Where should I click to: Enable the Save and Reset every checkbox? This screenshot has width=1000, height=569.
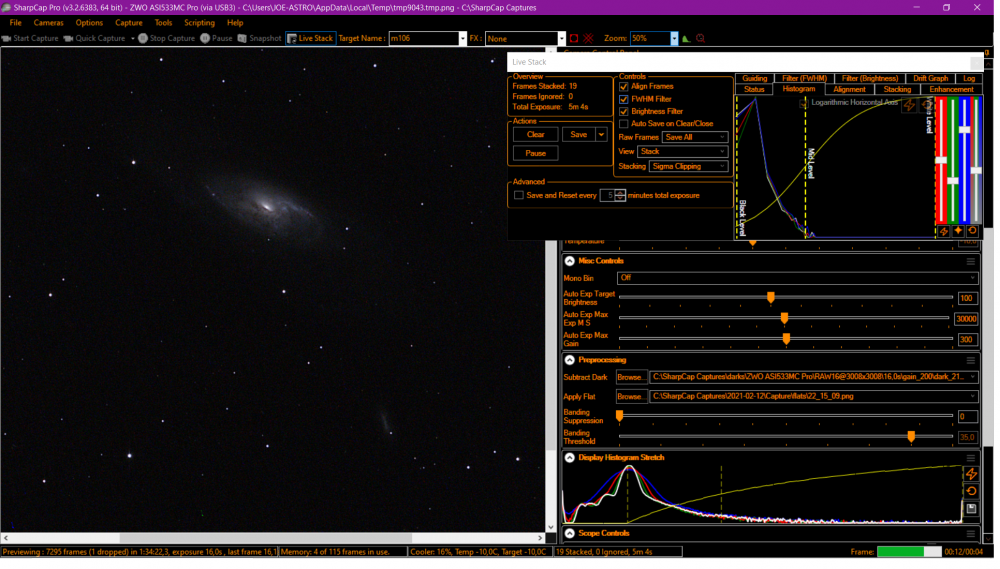(518, 195)
